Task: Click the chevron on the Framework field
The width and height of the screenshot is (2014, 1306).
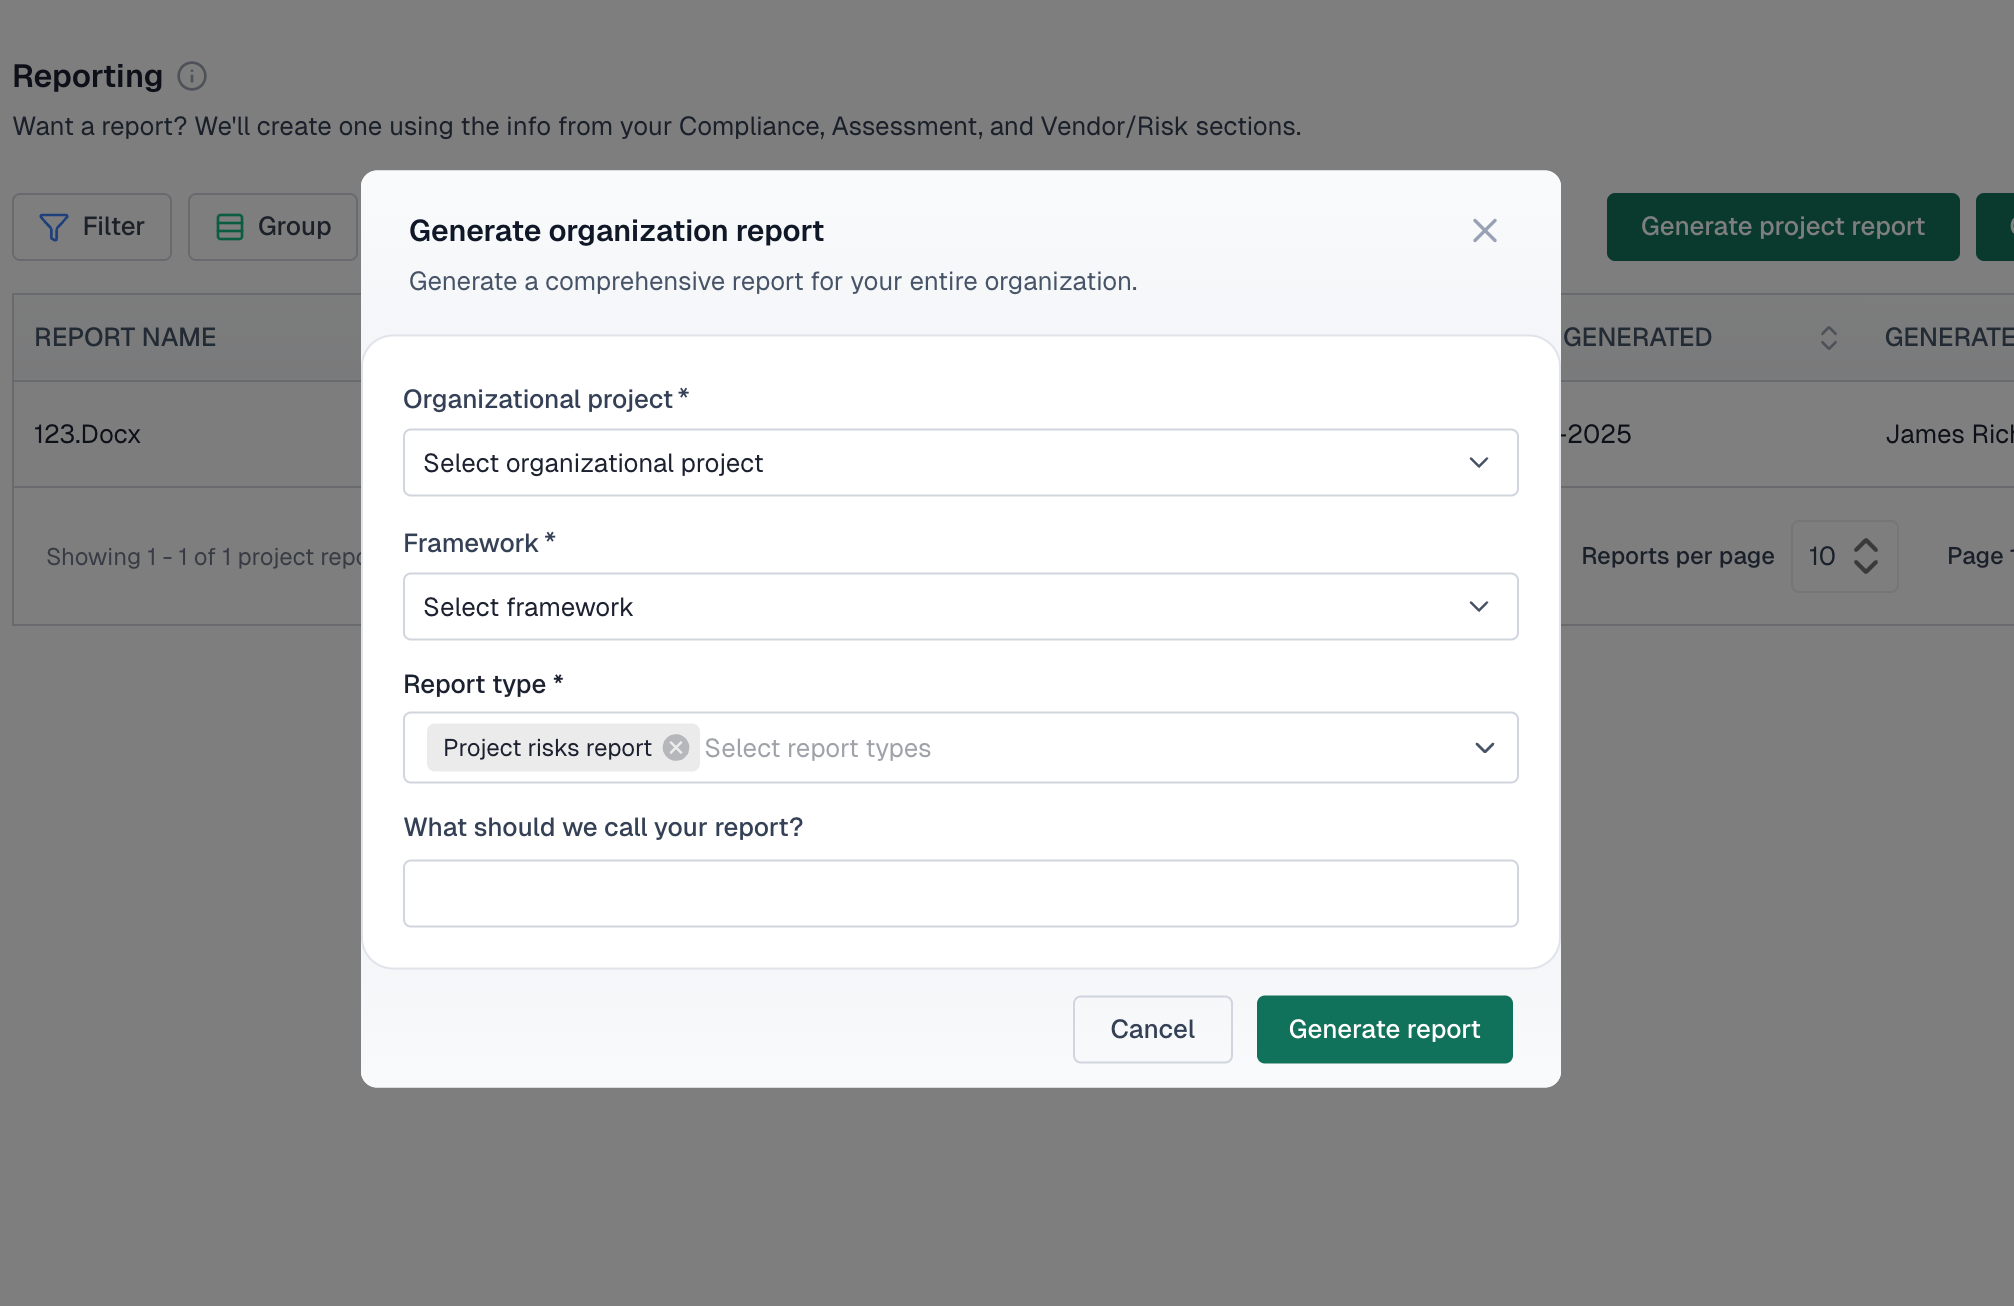Action: coord(1479,606)
